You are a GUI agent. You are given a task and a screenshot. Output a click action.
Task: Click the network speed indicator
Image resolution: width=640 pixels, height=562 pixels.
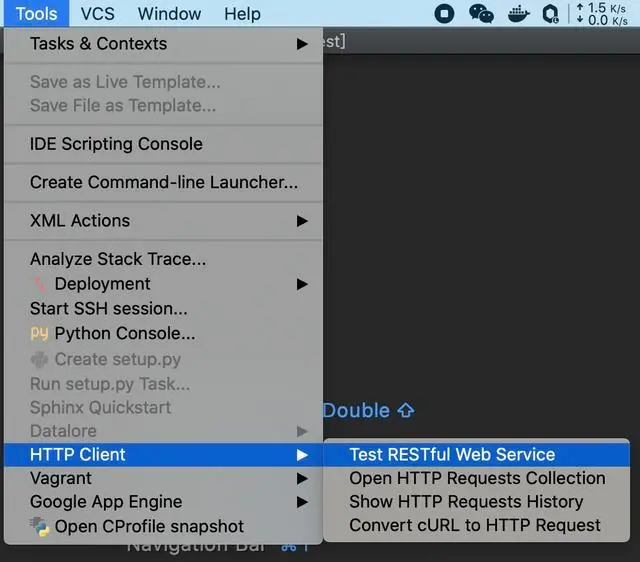click(602, 13)
